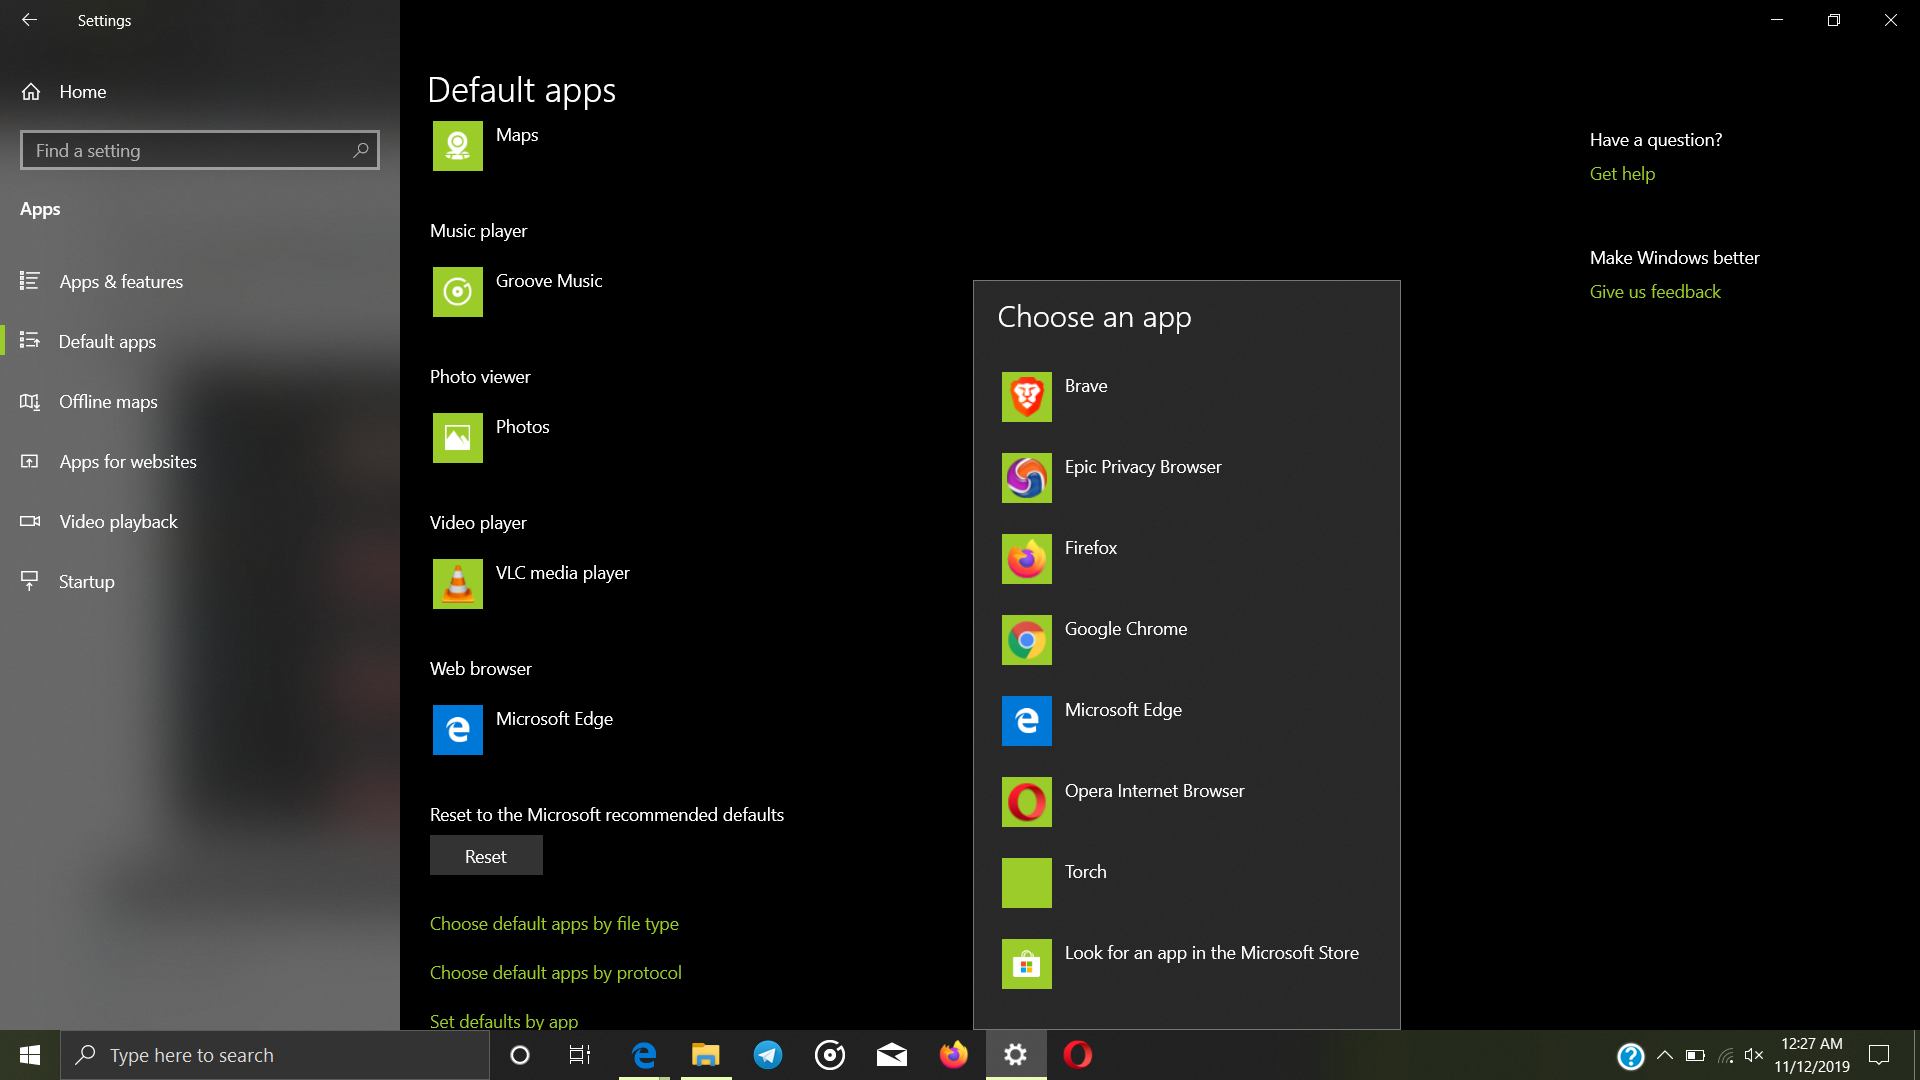Viewport: 1920px width, 1080px height.
Task: Open the clock and date flyout
Action: [x=1812, y=1055]
